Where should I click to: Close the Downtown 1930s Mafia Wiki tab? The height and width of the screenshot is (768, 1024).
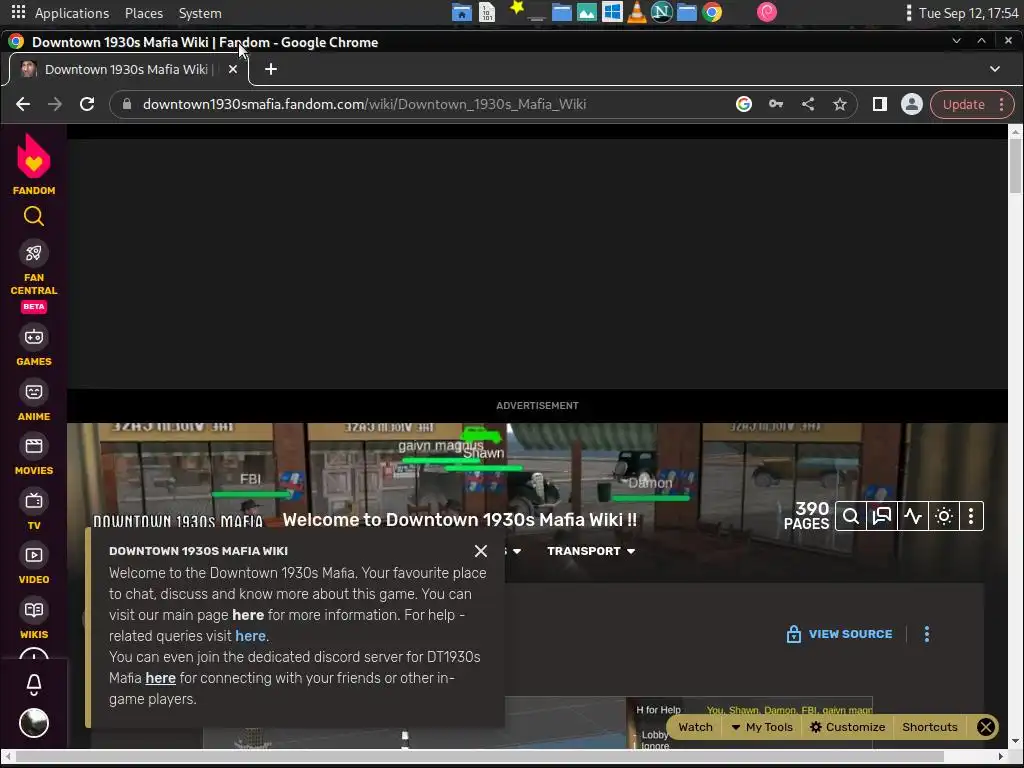click(x=232, y=69)
